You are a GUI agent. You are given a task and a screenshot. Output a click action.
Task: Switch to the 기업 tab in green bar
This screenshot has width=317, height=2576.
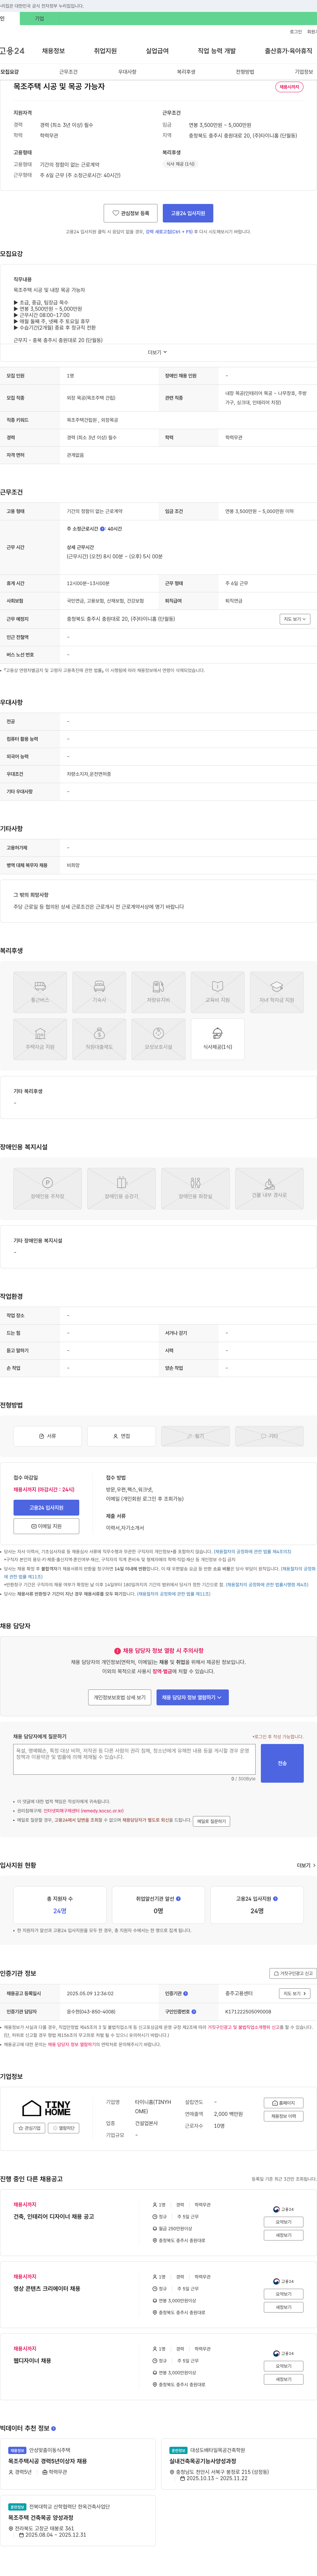pyautogui.click(x=39, y=18)
